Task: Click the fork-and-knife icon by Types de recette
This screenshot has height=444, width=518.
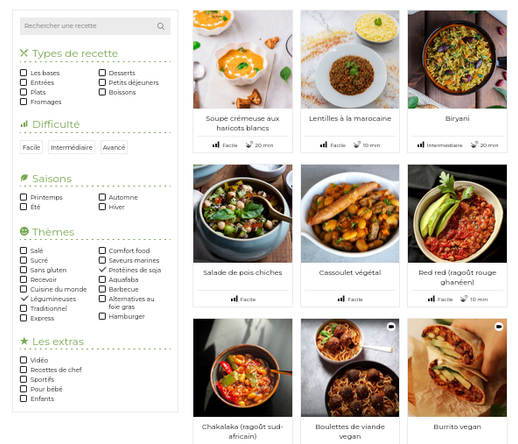Action: [x=24, y=53]
